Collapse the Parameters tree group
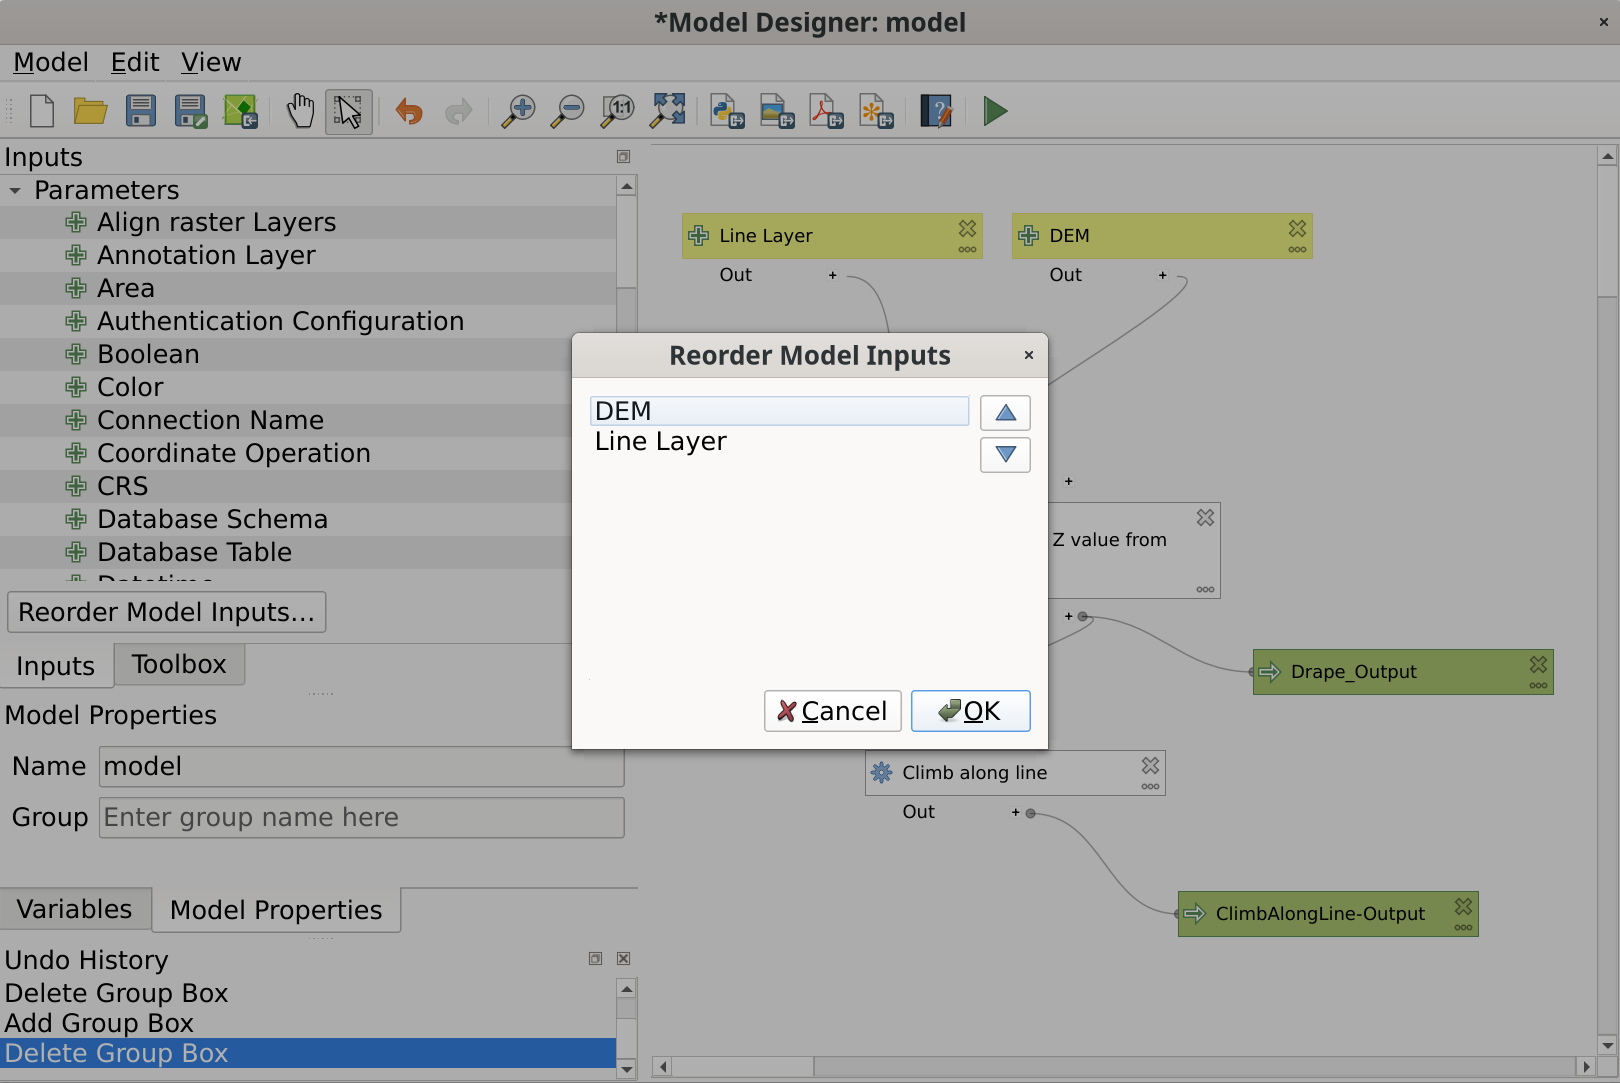 coord(15,190)
